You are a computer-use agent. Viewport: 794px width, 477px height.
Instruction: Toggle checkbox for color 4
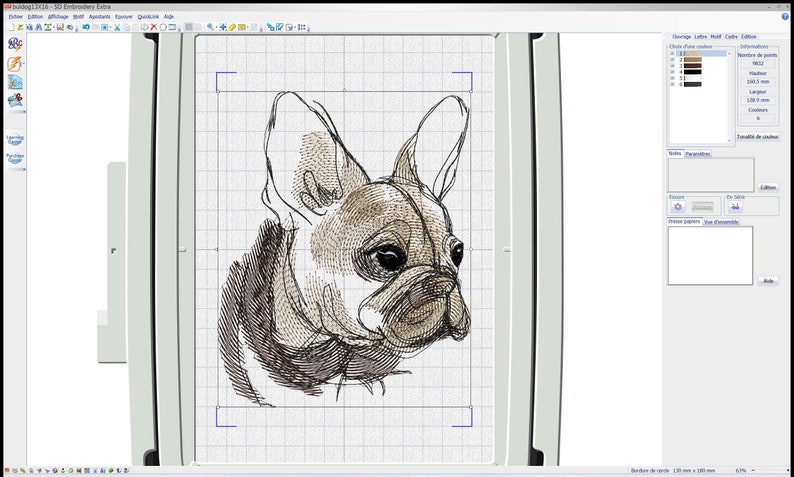point(672,72)
